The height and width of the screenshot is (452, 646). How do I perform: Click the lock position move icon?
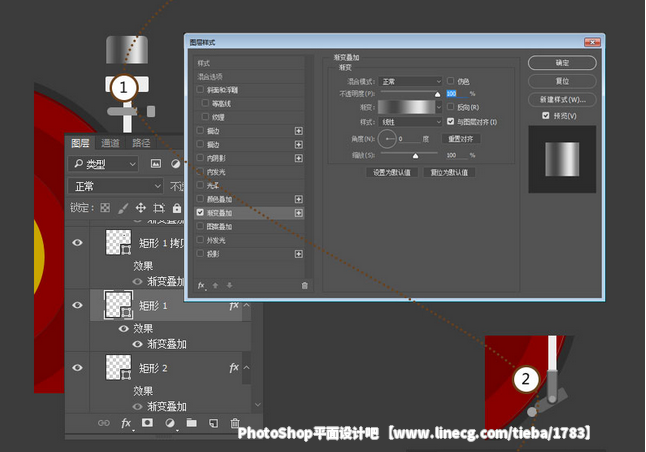[x=141, y=208]
